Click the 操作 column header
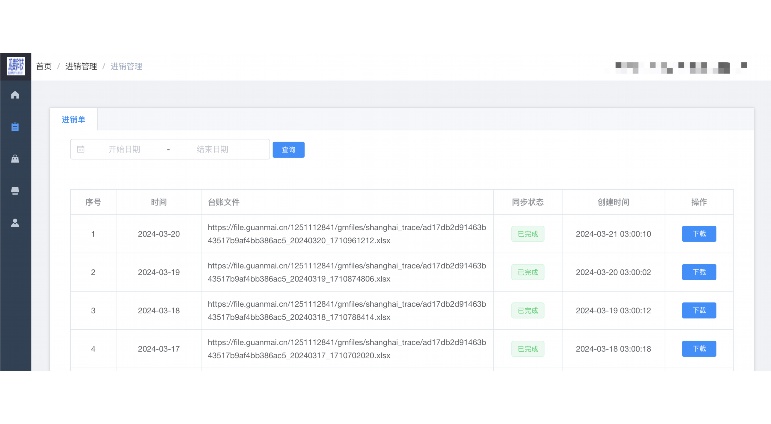This screenshot has width=771, height=424. point(699,202)
